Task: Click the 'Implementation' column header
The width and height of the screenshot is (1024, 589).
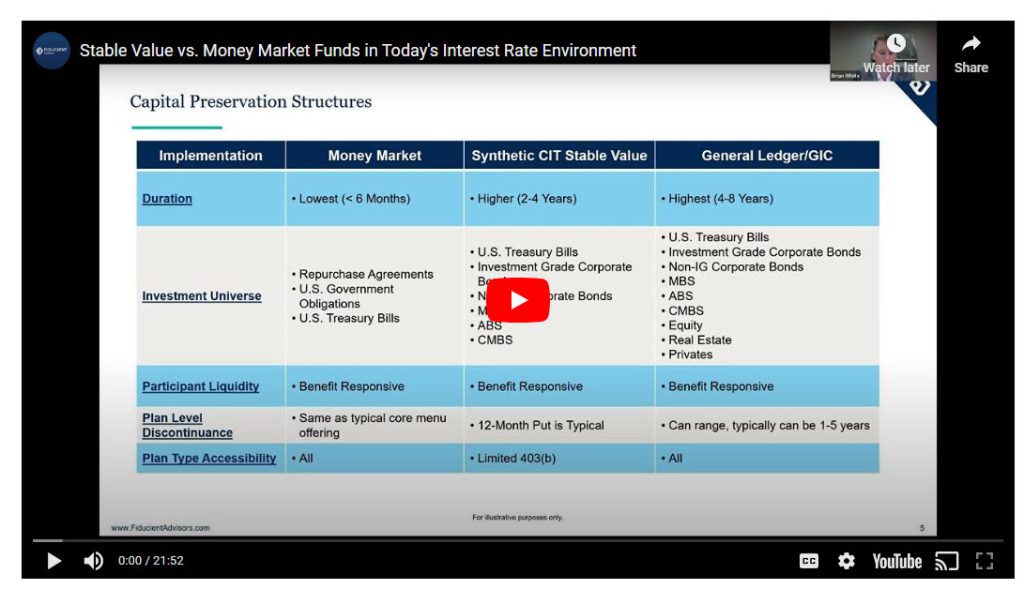Action: (x=210, y=155)
